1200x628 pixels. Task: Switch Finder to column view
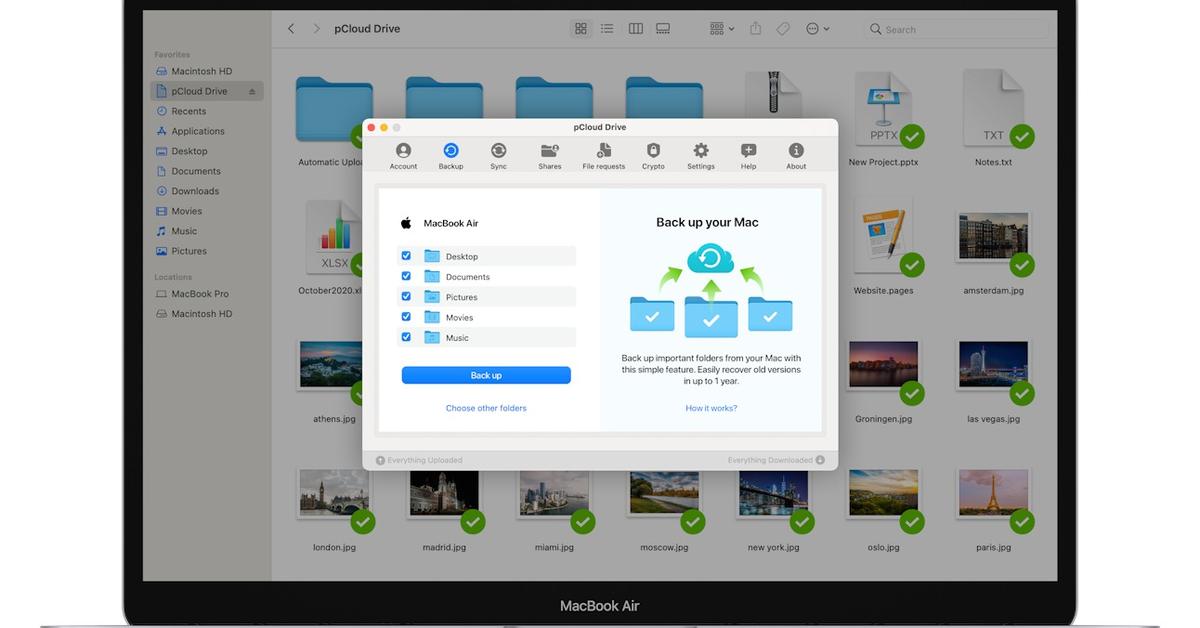click(x=635, y=29)
